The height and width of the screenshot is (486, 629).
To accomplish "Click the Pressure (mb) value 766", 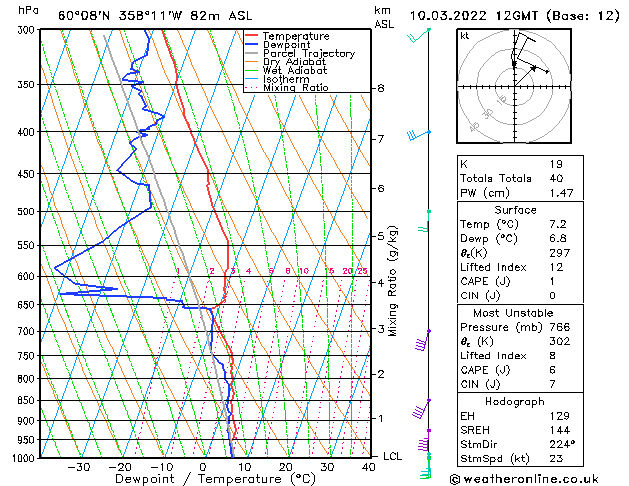I will (560, 327).
